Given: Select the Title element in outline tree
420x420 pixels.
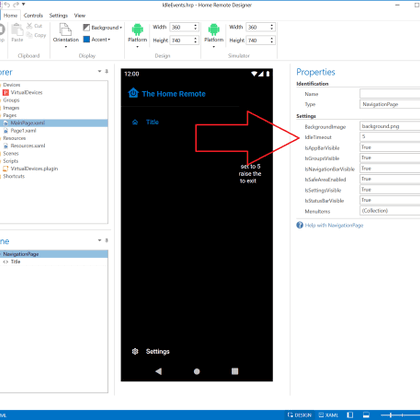Looking at the screenshot, I should 15,262.
